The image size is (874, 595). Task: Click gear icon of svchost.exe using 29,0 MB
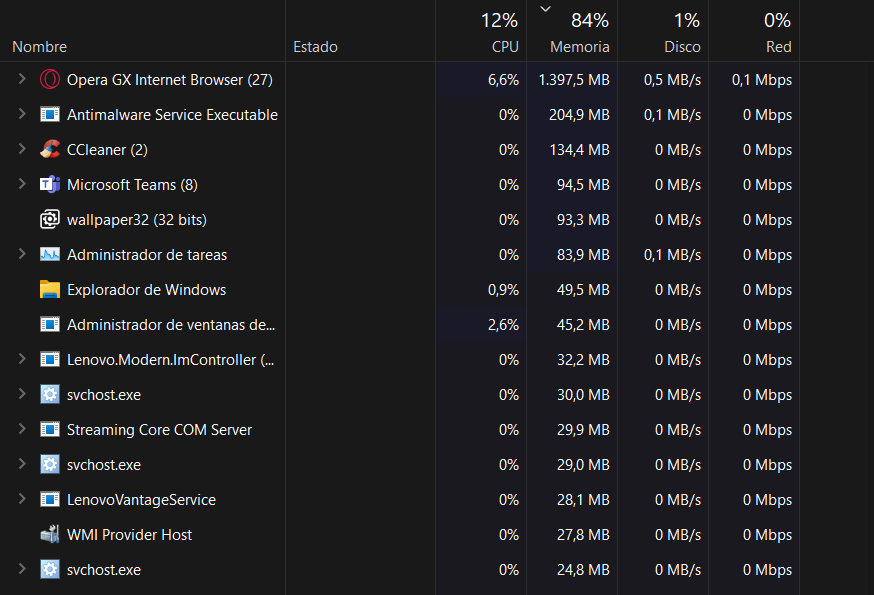click(50, 464)
